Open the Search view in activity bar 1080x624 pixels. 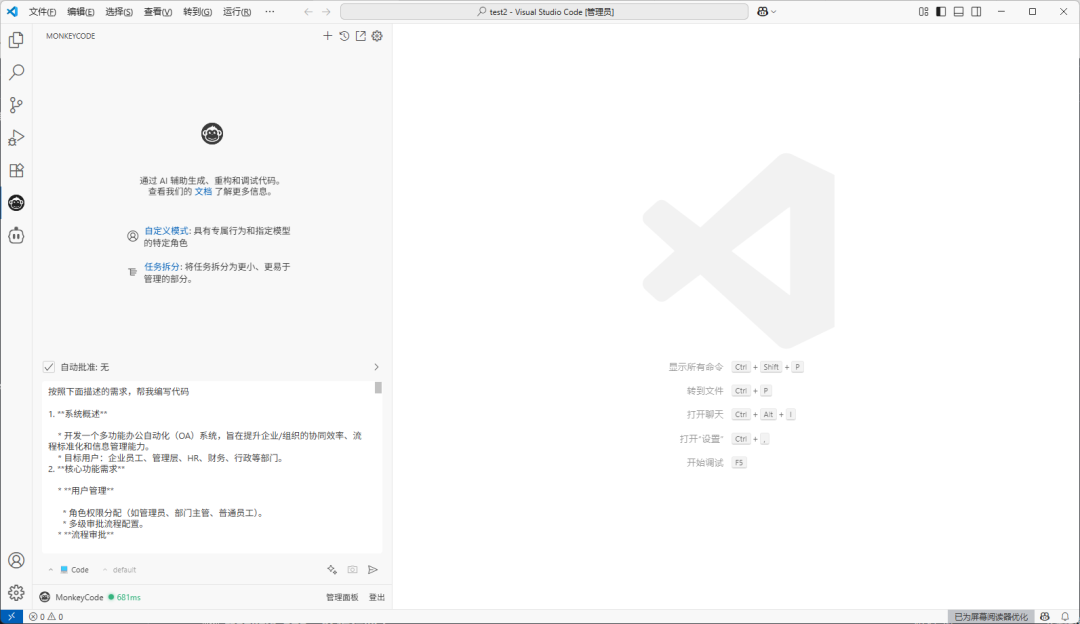[x=17, y=72]
